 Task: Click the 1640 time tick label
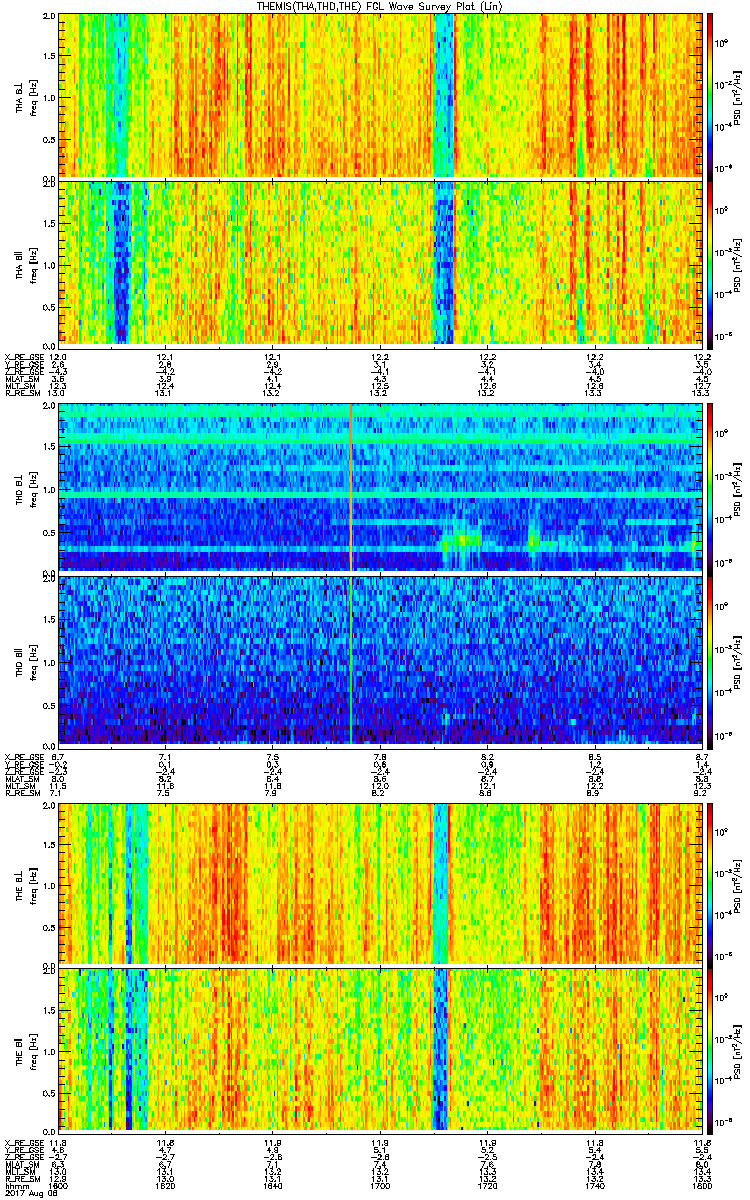click(272, 1184)
